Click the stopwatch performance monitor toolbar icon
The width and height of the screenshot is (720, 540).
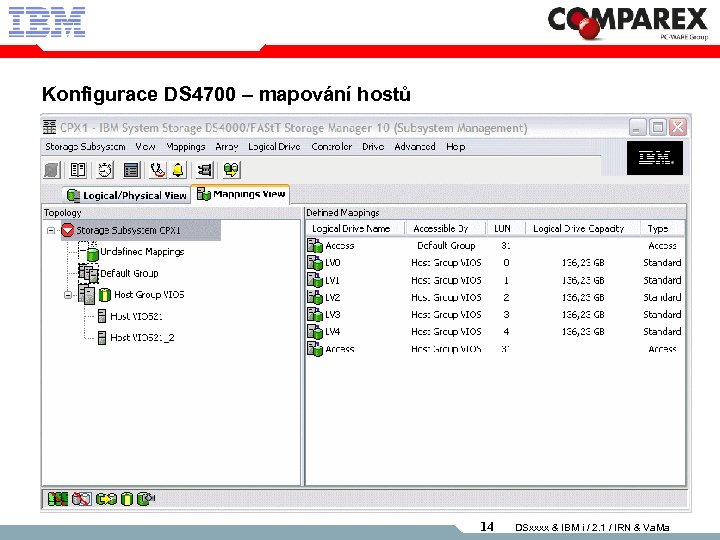(105, 170)
